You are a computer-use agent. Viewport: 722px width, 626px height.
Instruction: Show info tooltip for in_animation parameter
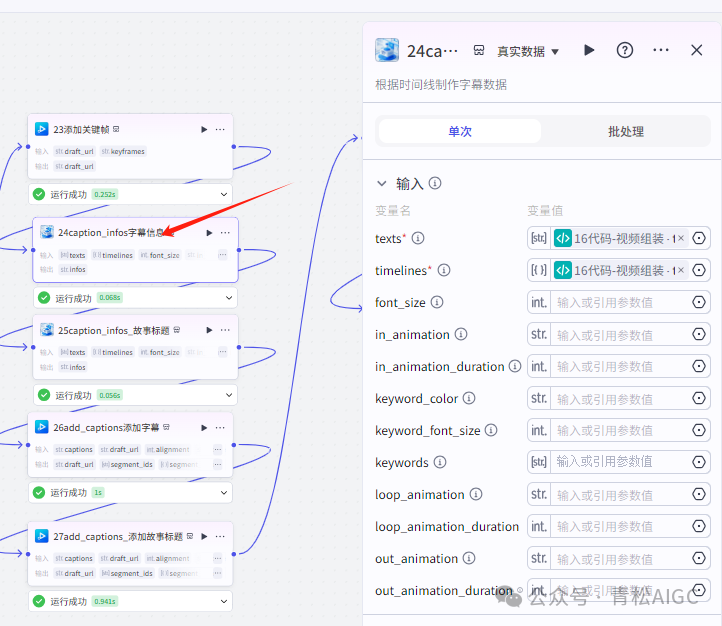pyautogui.click(x=461, y=334)
